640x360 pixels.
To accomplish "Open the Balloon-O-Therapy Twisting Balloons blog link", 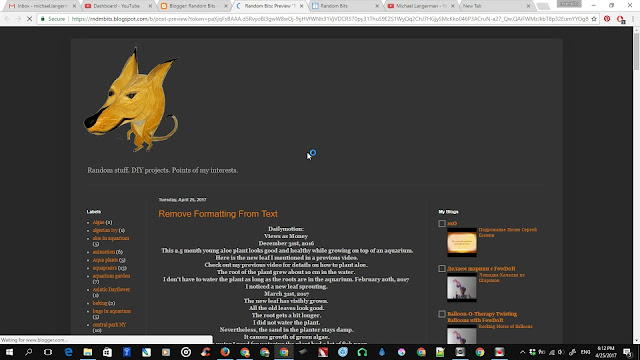I will pyautogui.click(x=482, y=317).
